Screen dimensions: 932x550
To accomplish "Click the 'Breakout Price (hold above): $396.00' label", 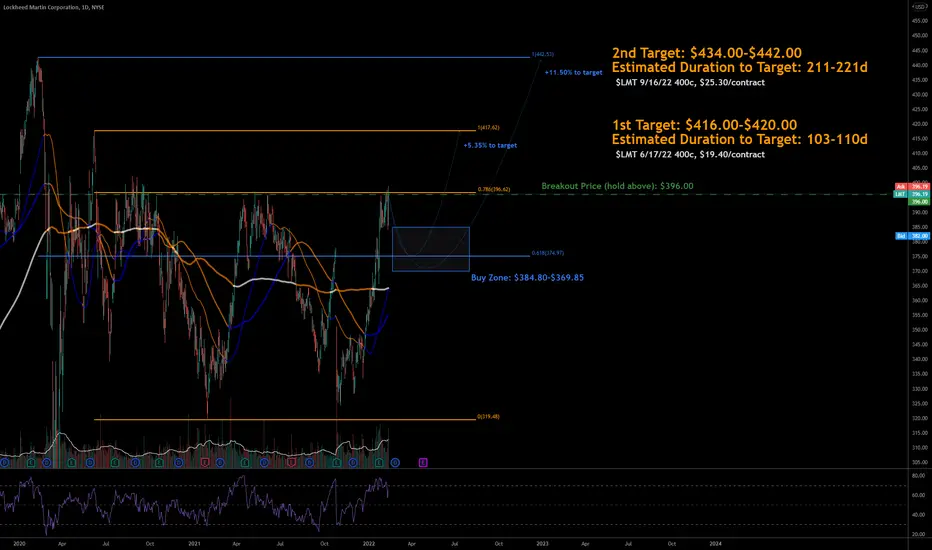I will (x=617, y=186).
